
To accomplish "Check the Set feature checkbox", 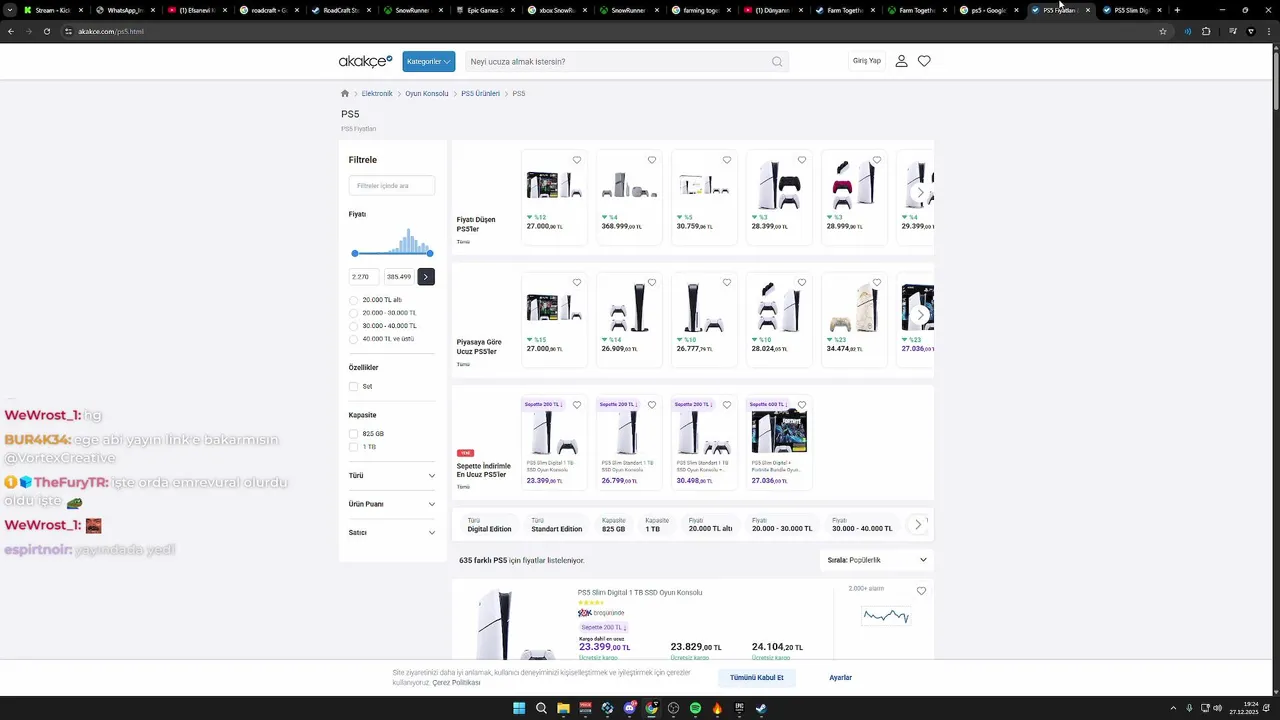I will (353, 386).
